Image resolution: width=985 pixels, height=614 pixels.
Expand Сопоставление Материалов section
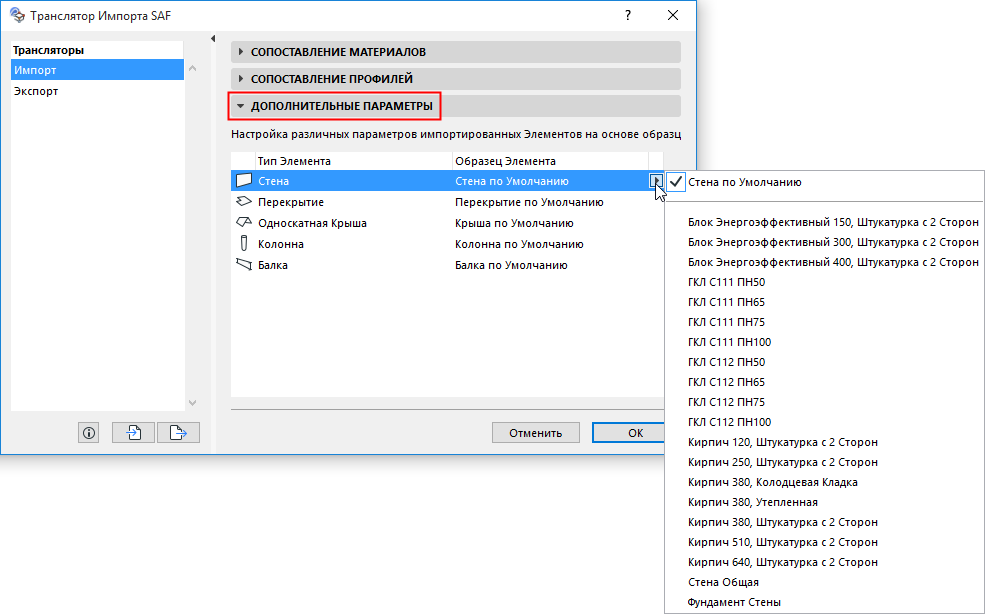click(455, 52)
